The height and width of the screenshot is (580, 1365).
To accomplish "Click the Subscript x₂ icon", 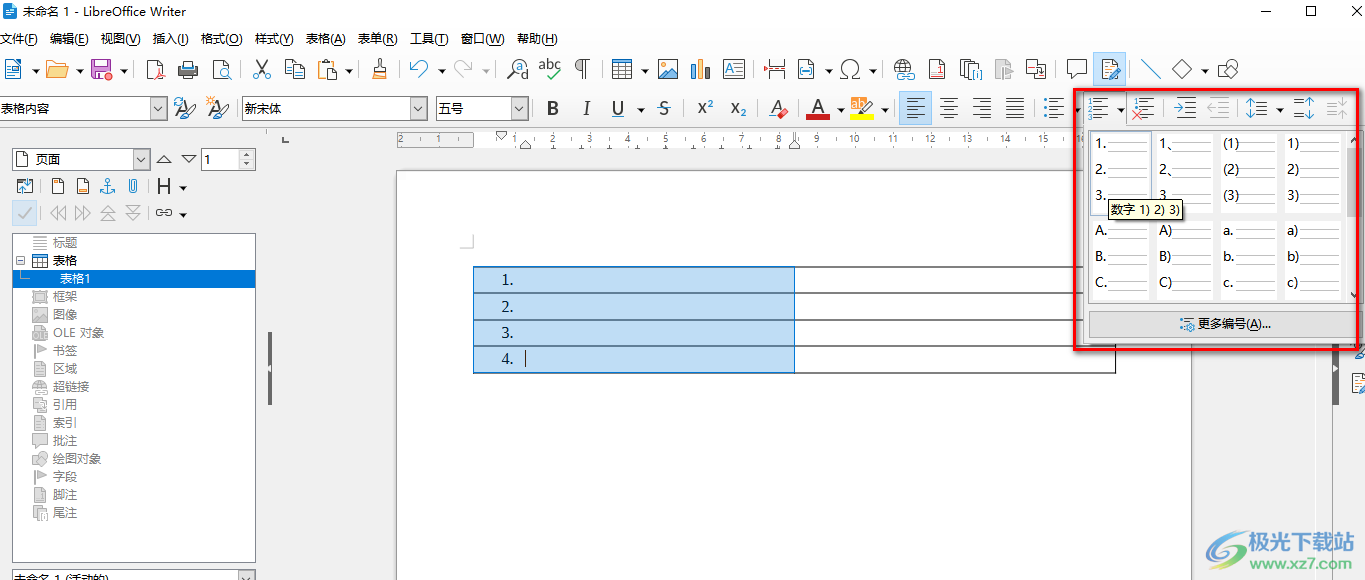I will (738, 108).
